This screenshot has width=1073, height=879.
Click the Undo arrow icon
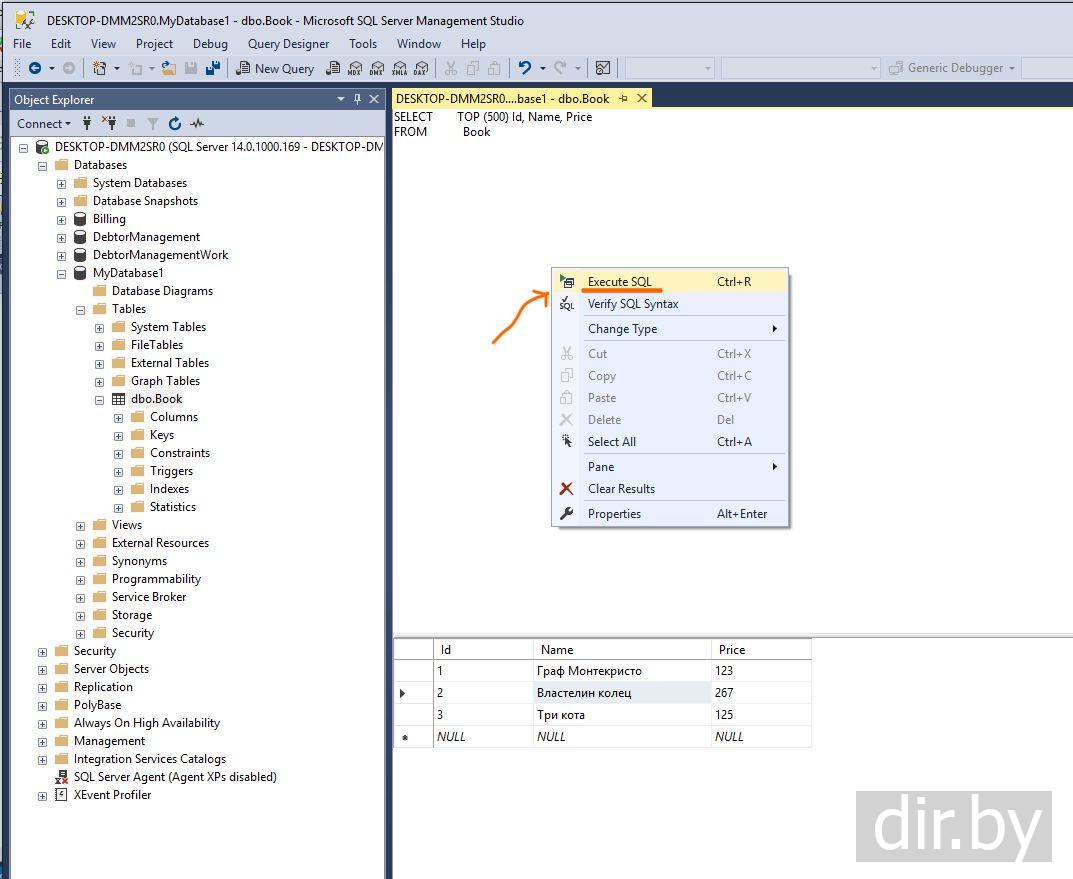524,68
